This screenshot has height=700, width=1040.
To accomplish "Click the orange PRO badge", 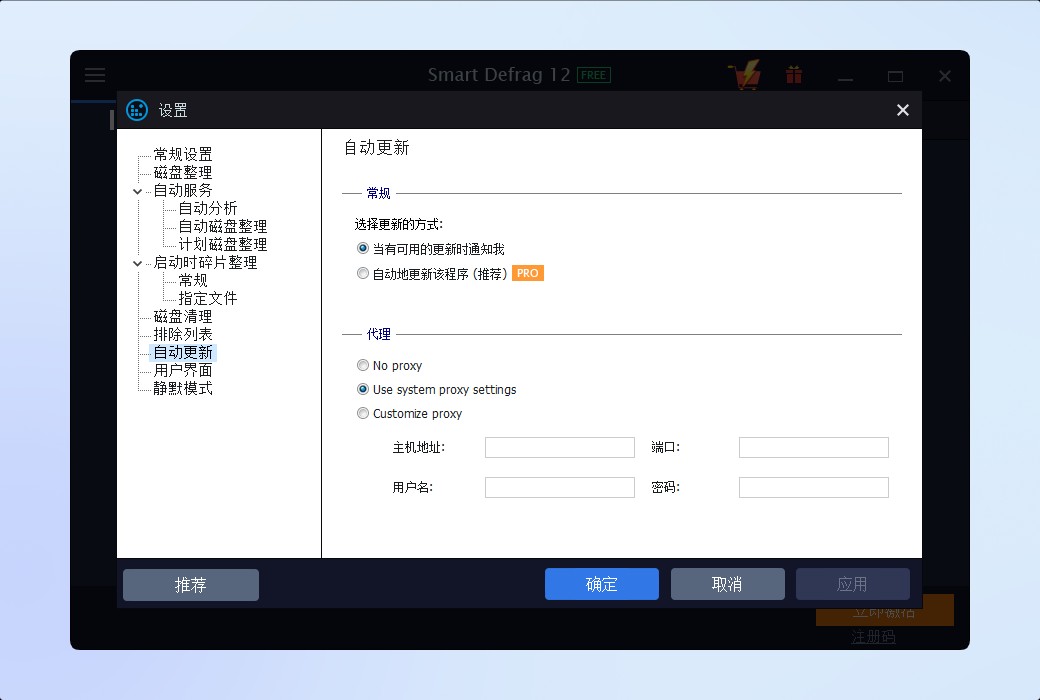I will [528, 273].
